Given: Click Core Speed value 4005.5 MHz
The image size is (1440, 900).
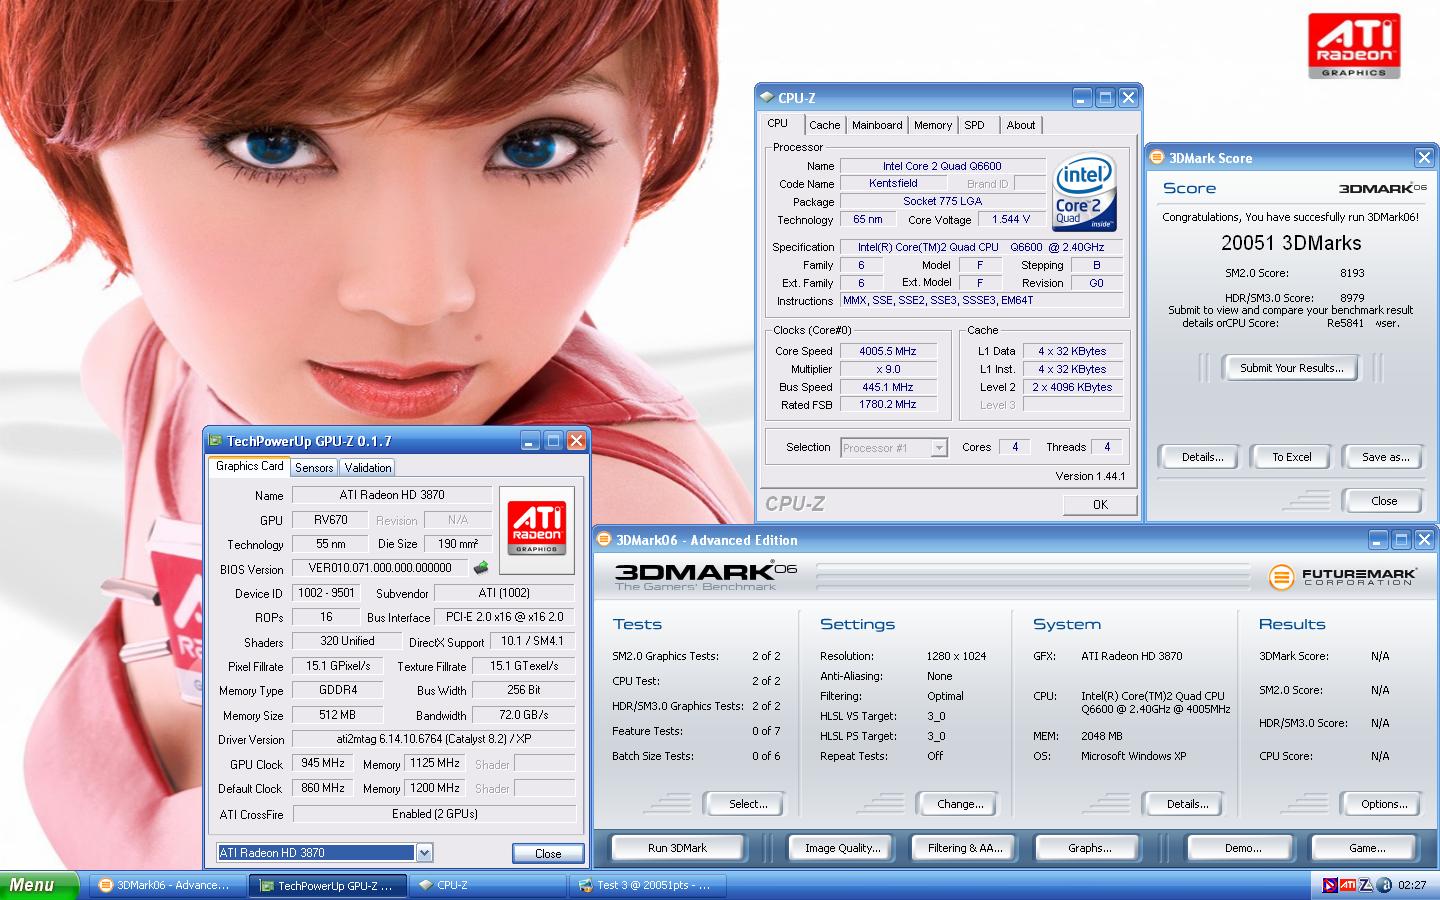Looking at the screenshot, I should 888,351.
